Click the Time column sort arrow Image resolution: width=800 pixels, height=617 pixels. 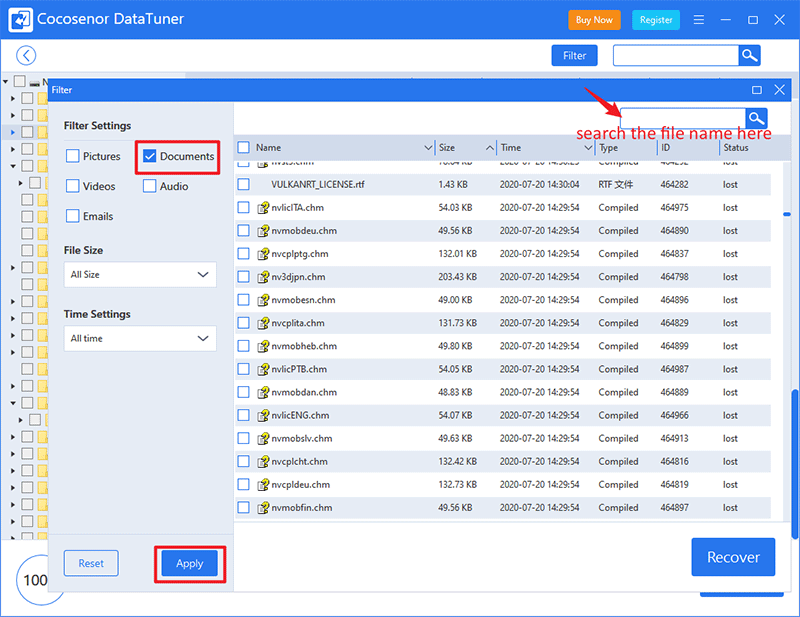[x=588, y=148]
